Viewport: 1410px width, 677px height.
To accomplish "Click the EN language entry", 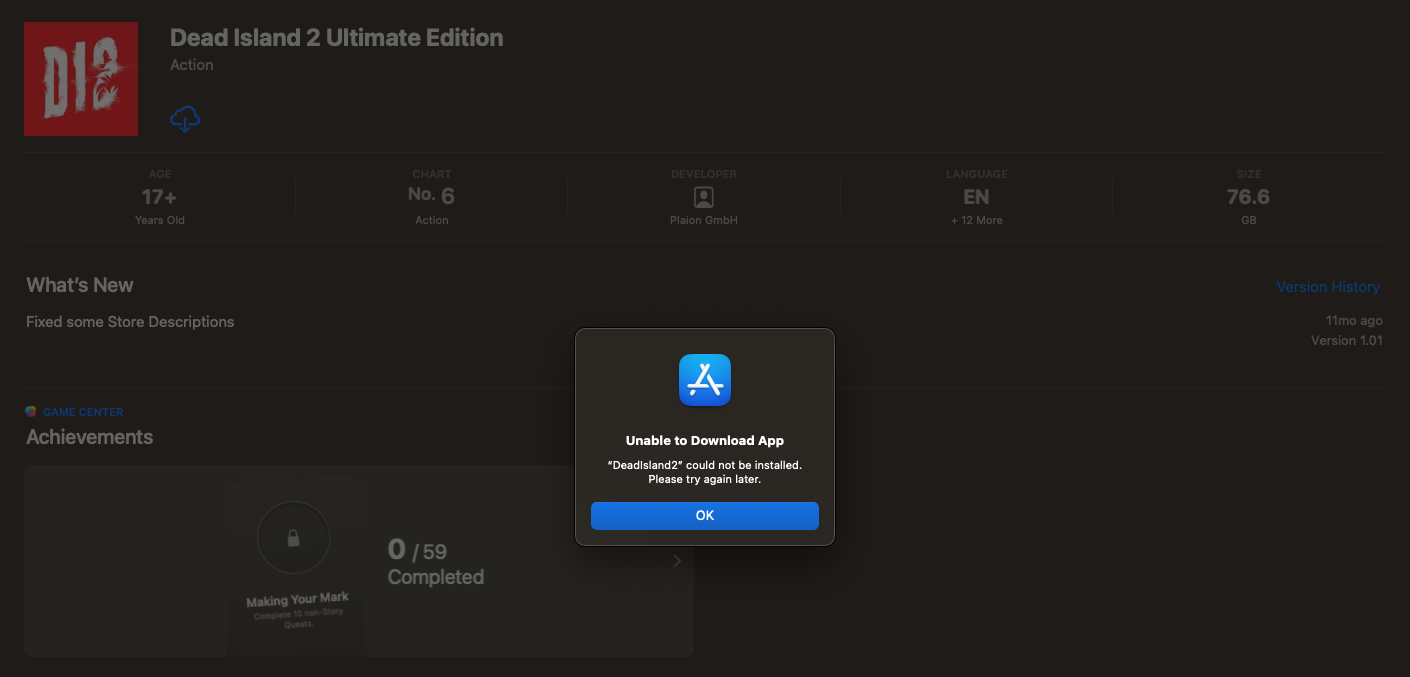I will point(976,197).
